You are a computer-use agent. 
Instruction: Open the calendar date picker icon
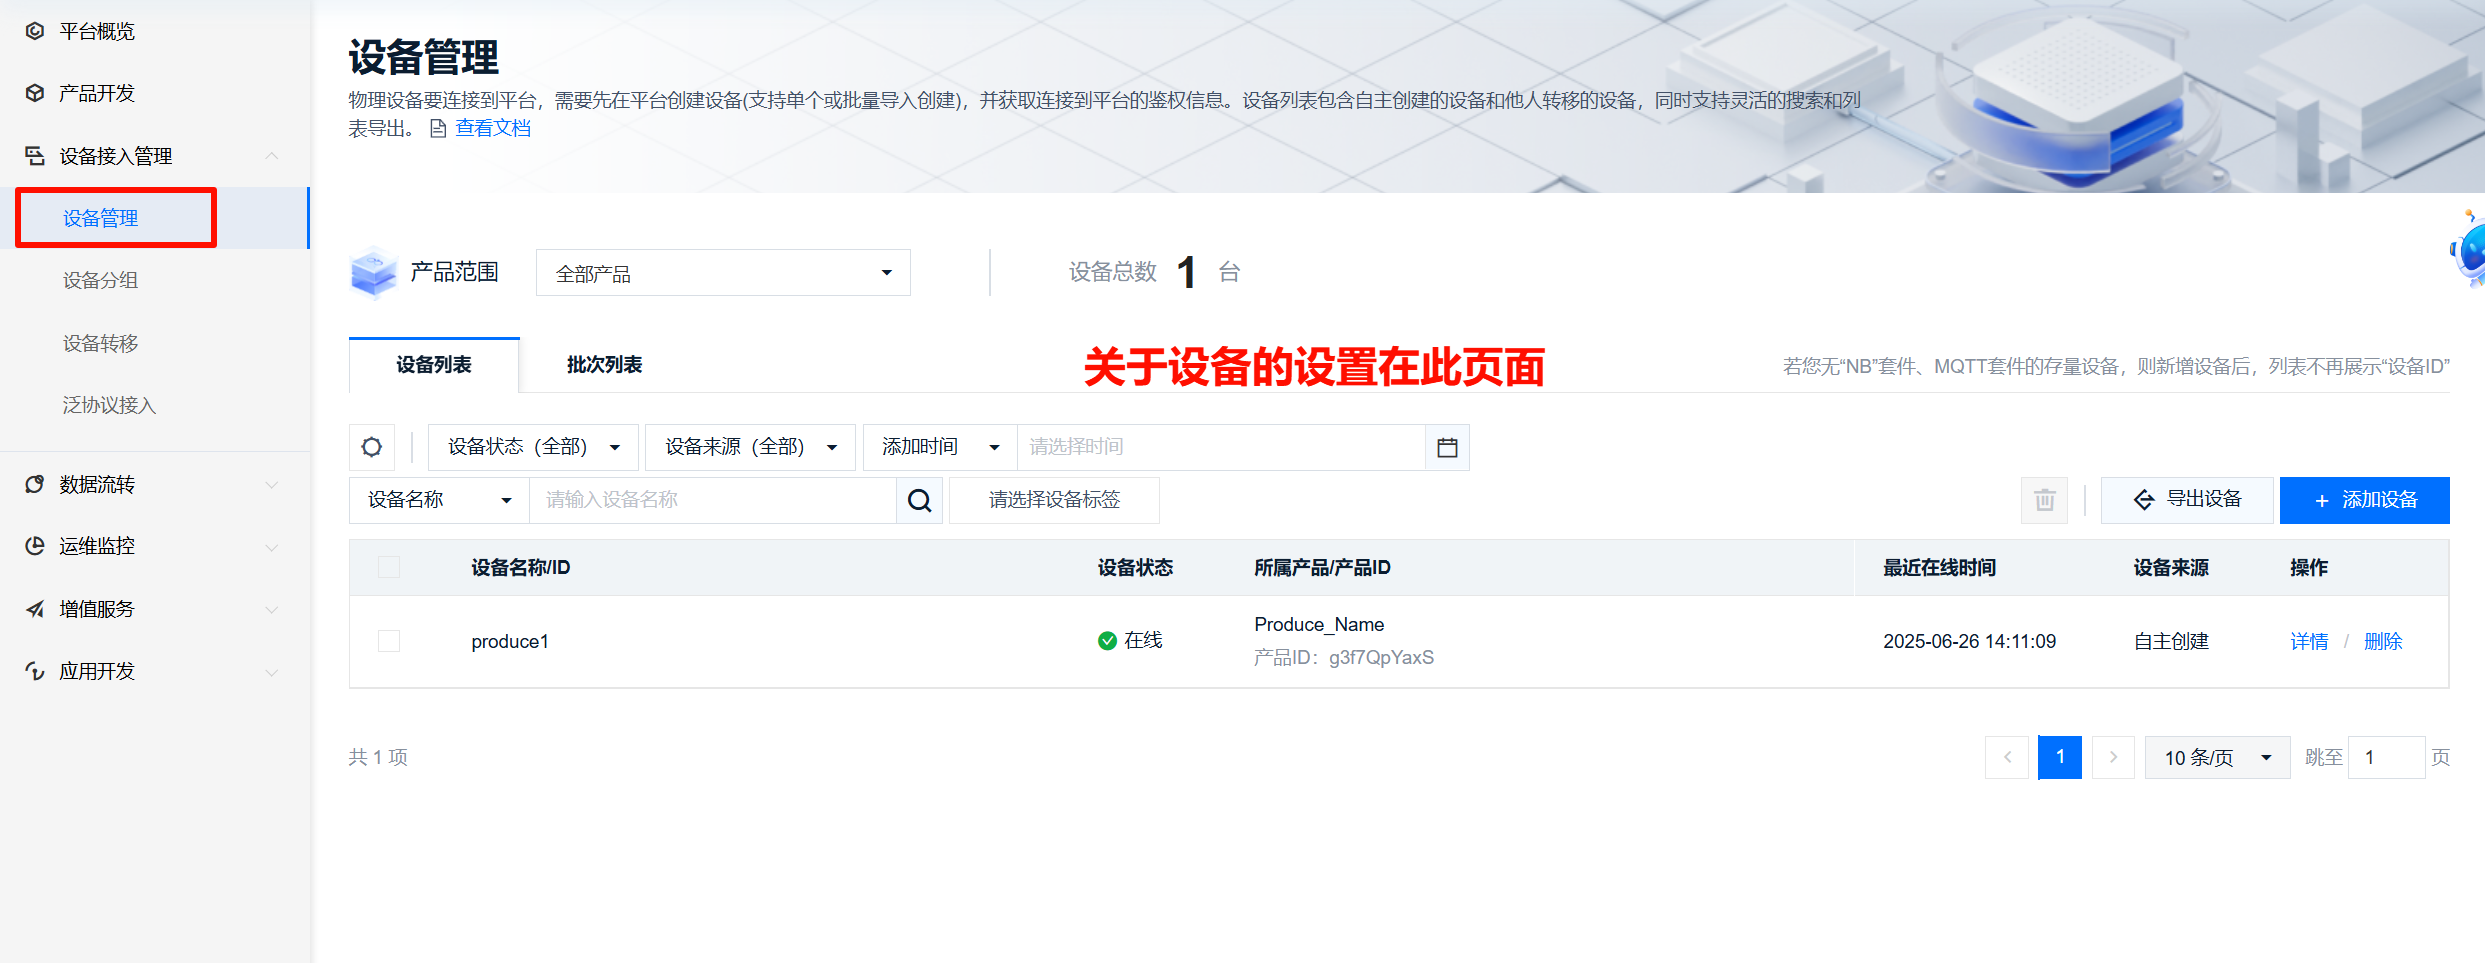click(1446, 447)
